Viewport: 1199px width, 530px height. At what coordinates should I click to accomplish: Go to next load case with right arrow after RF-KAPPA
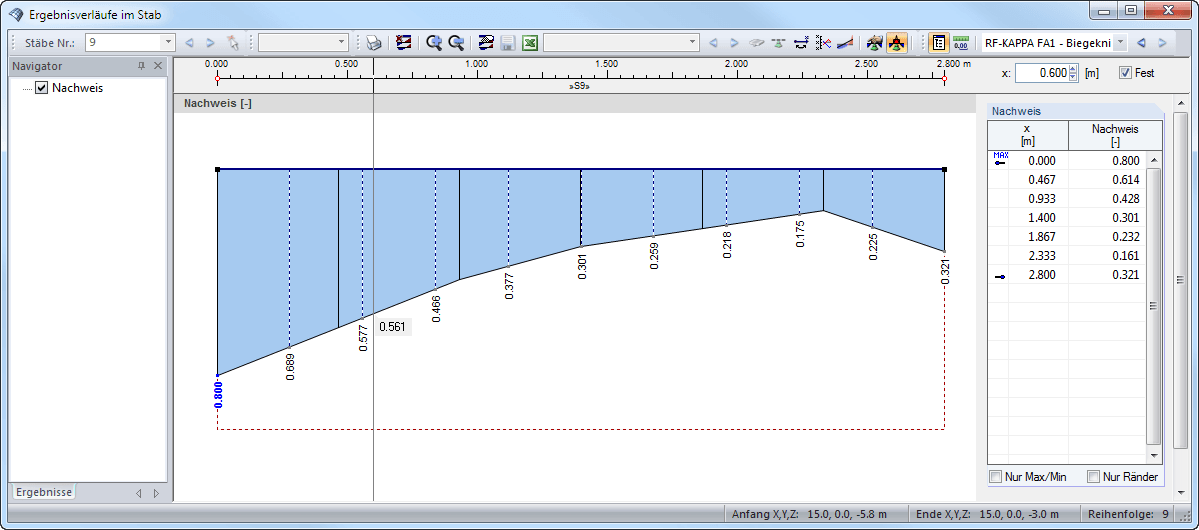coord(1162,43)
